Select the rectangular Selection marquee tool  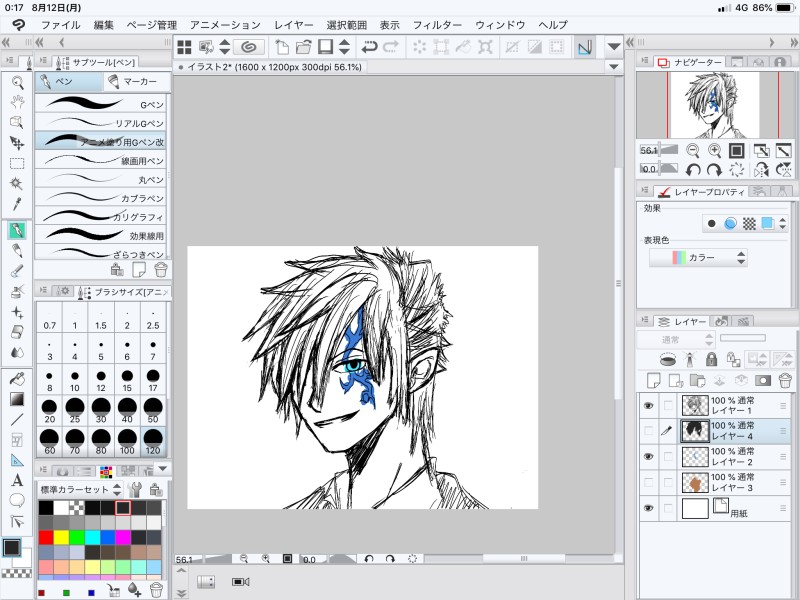coord(17,163)
